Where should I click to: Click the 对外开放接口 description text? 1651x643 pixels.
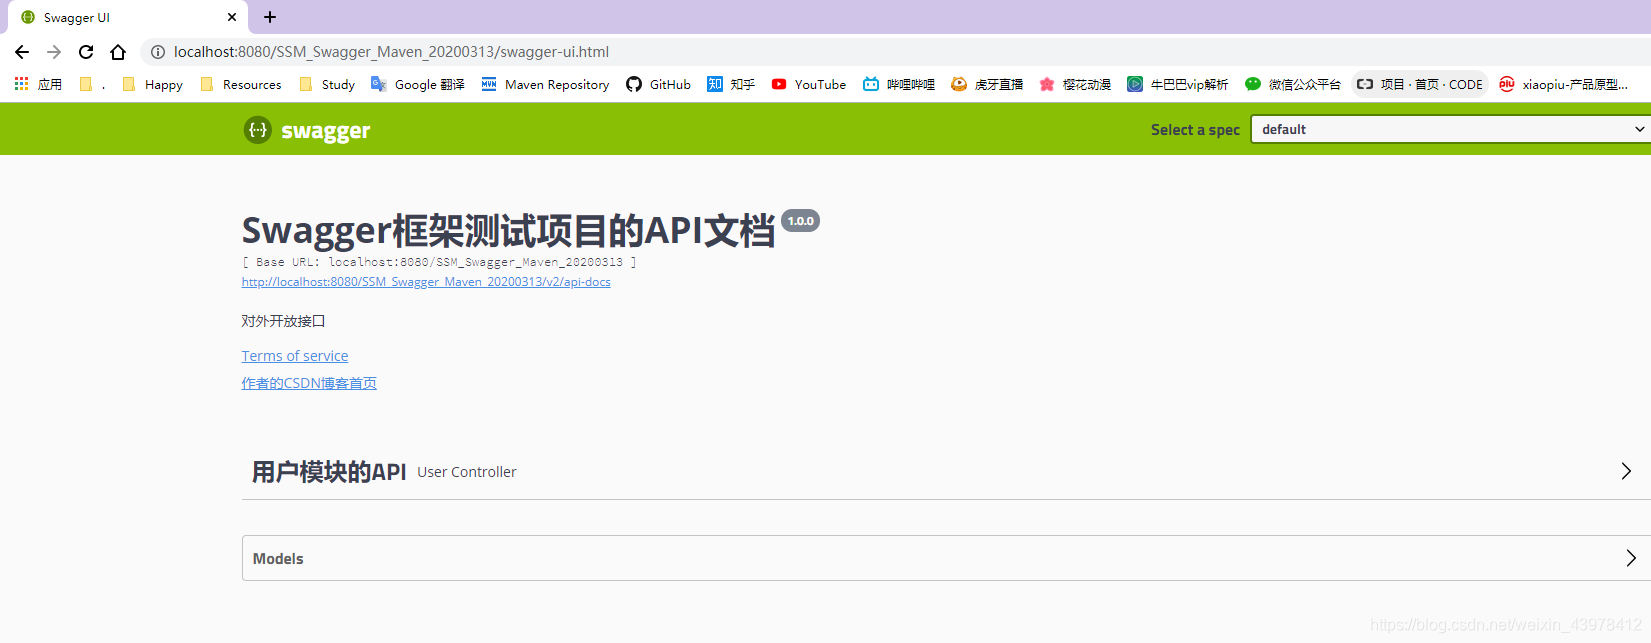283,321
